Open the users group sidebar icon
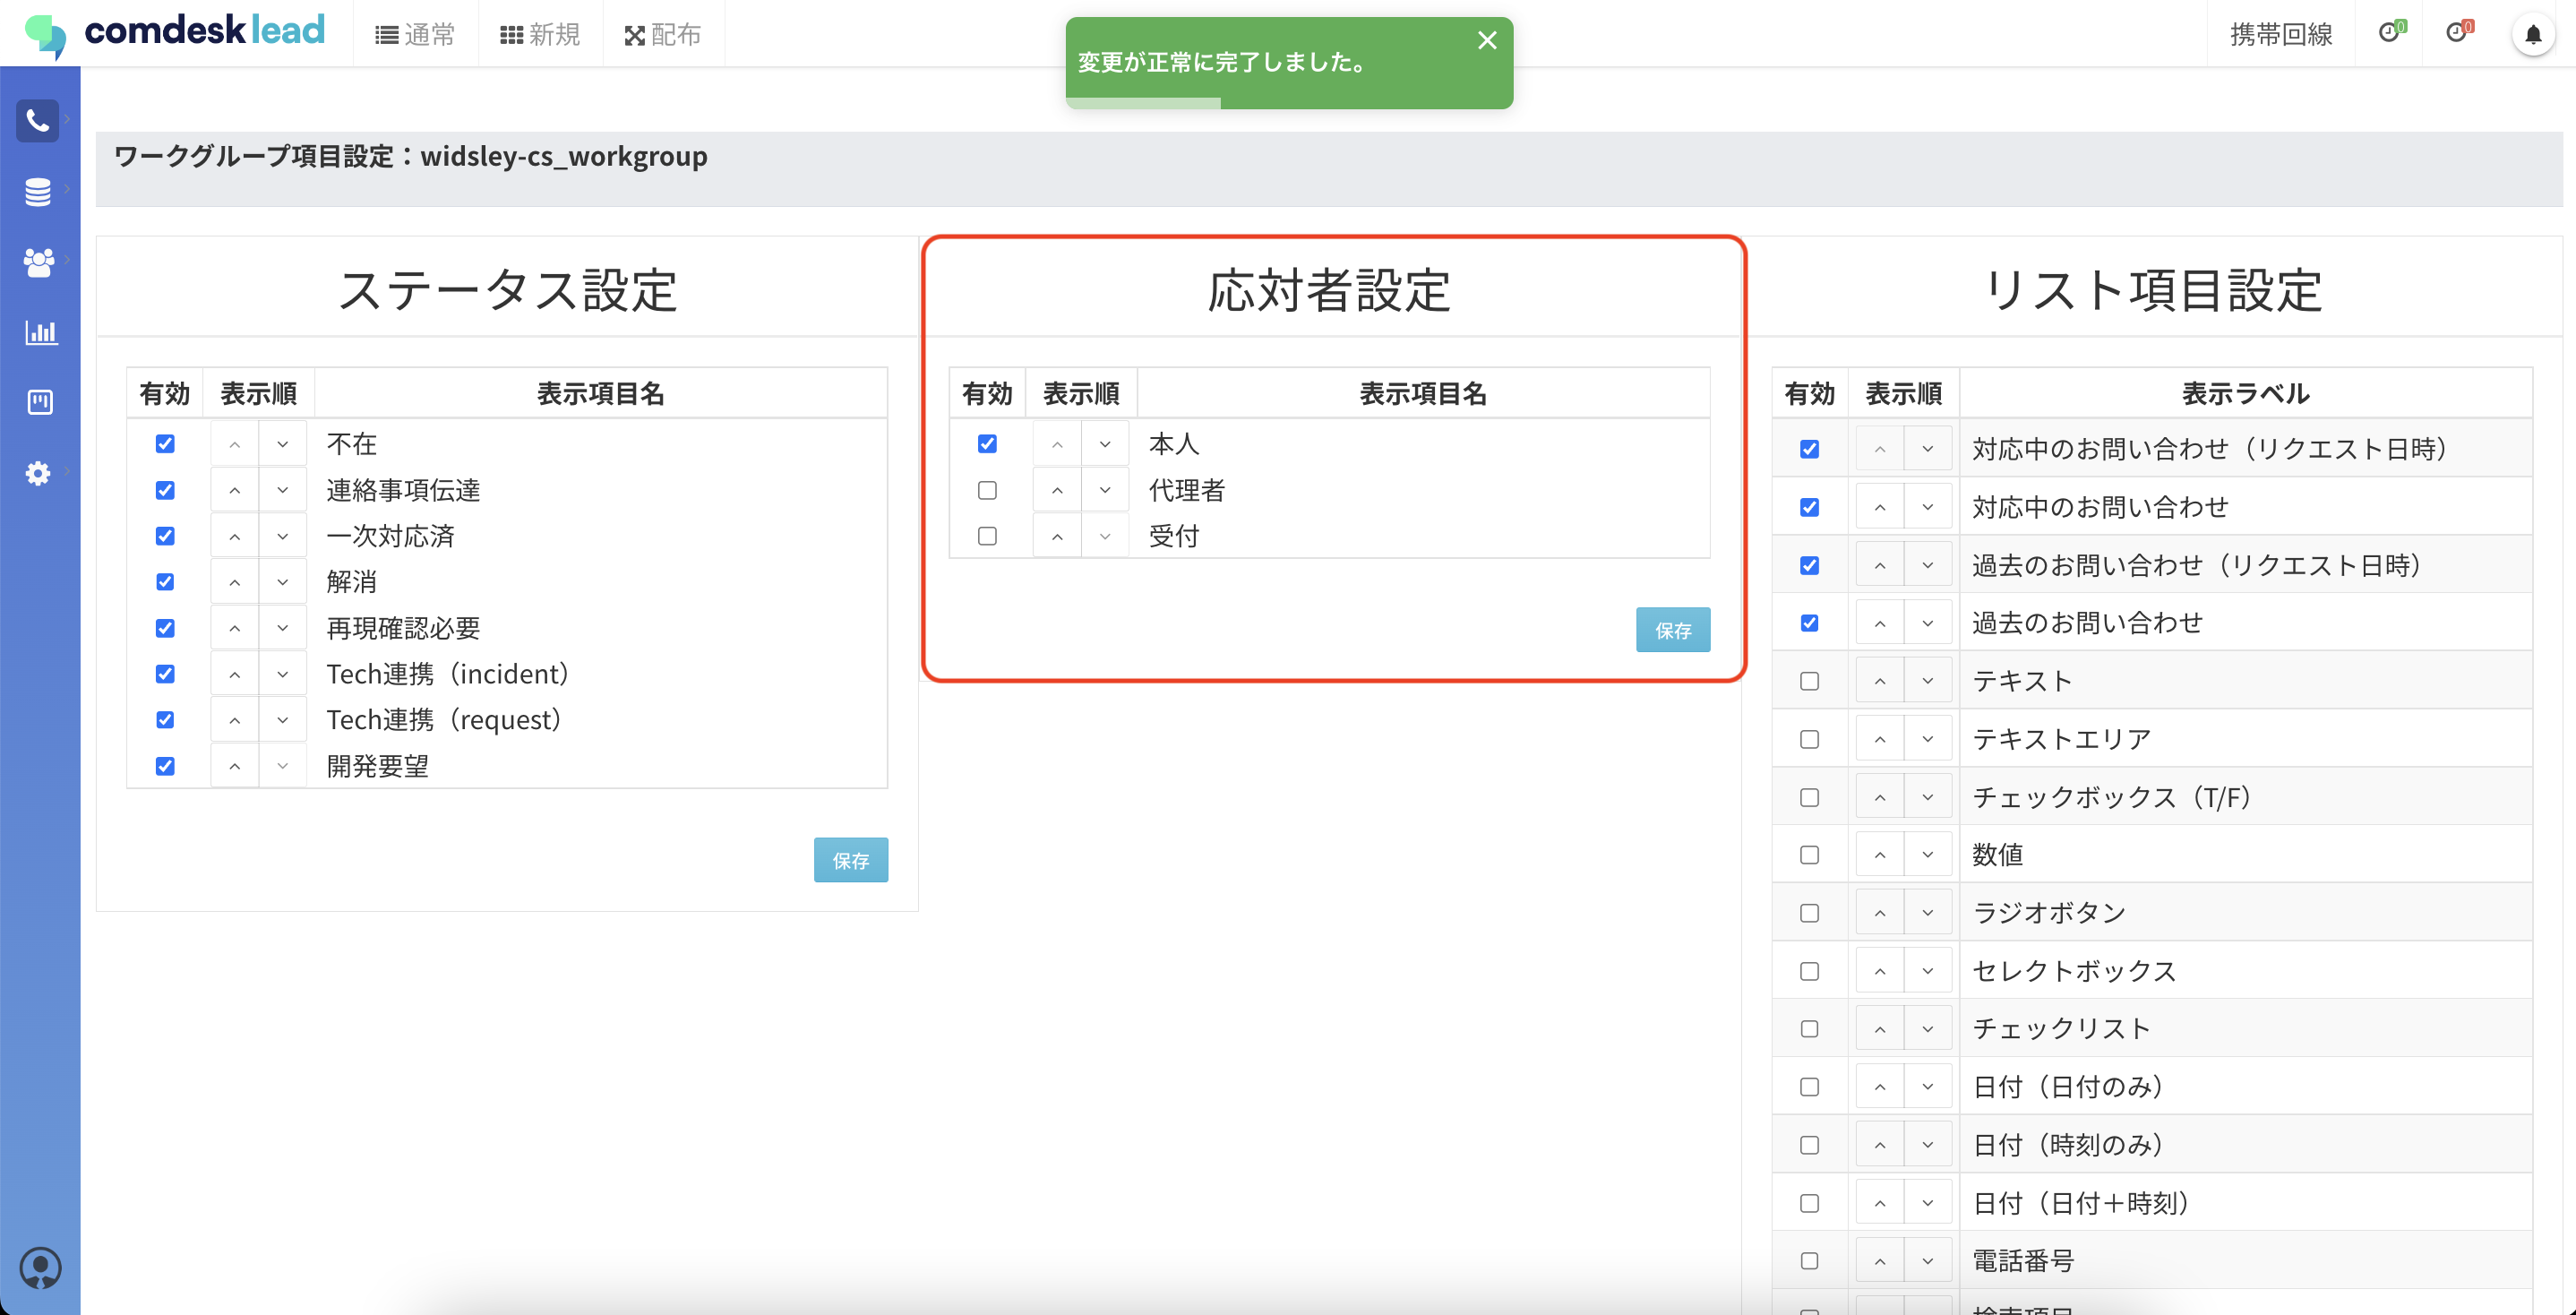2576x1315 pixels. pos(38,262)
